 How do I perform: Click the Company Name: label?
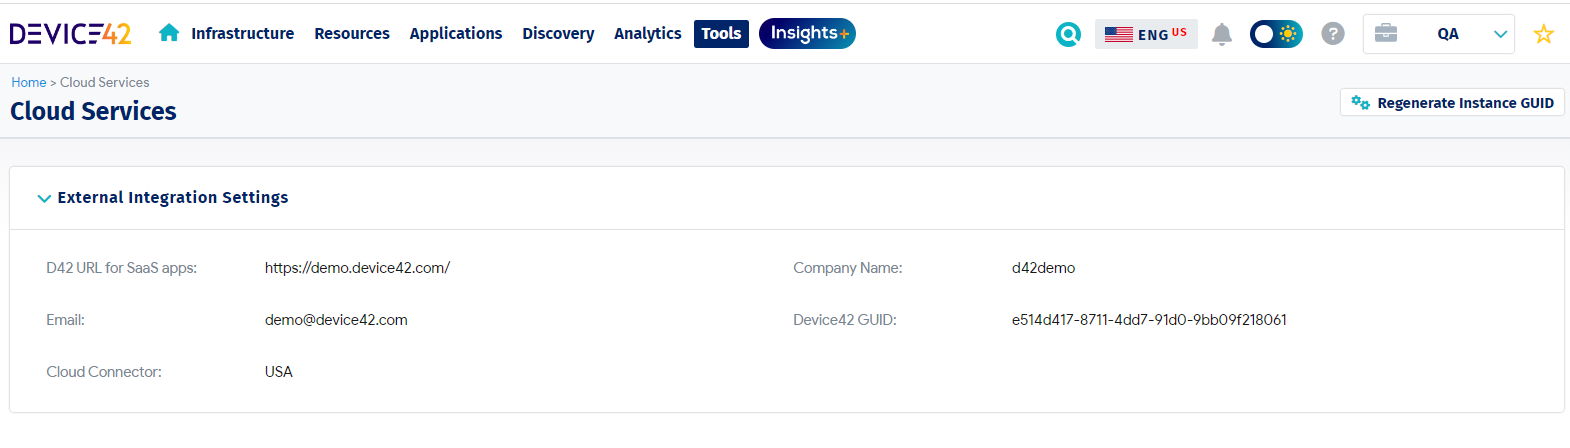(848, 268)
